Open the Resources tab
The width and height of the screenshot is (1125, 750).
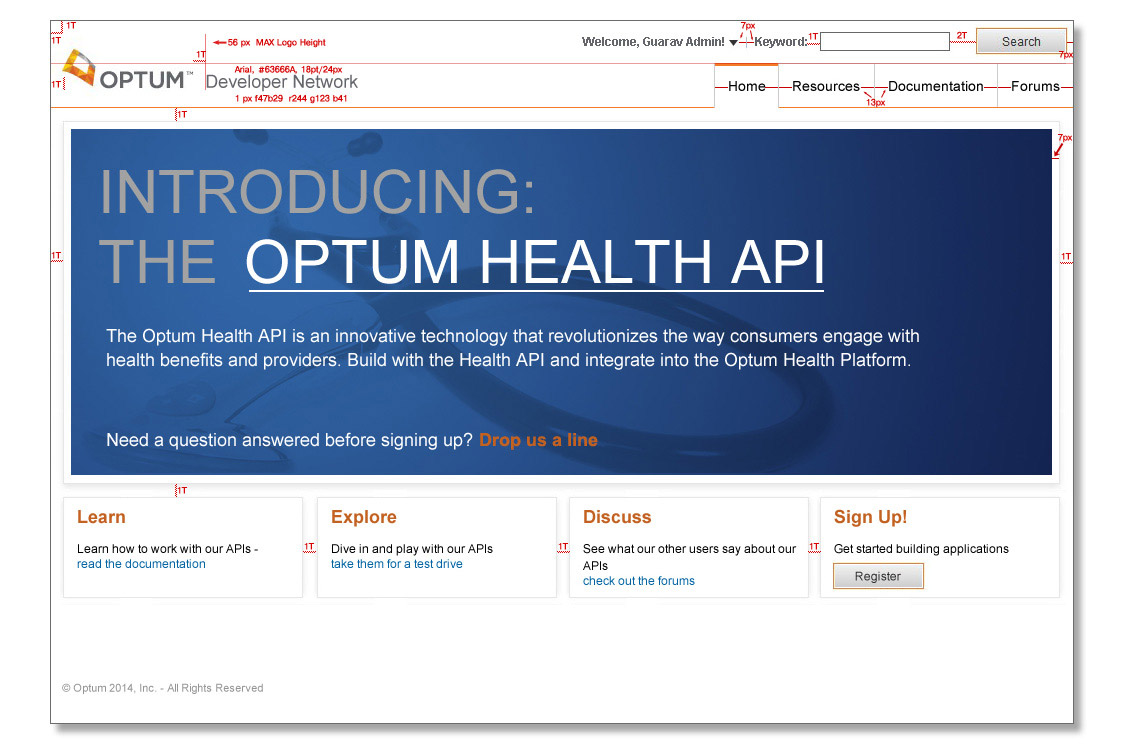click(x=825, y=86)
